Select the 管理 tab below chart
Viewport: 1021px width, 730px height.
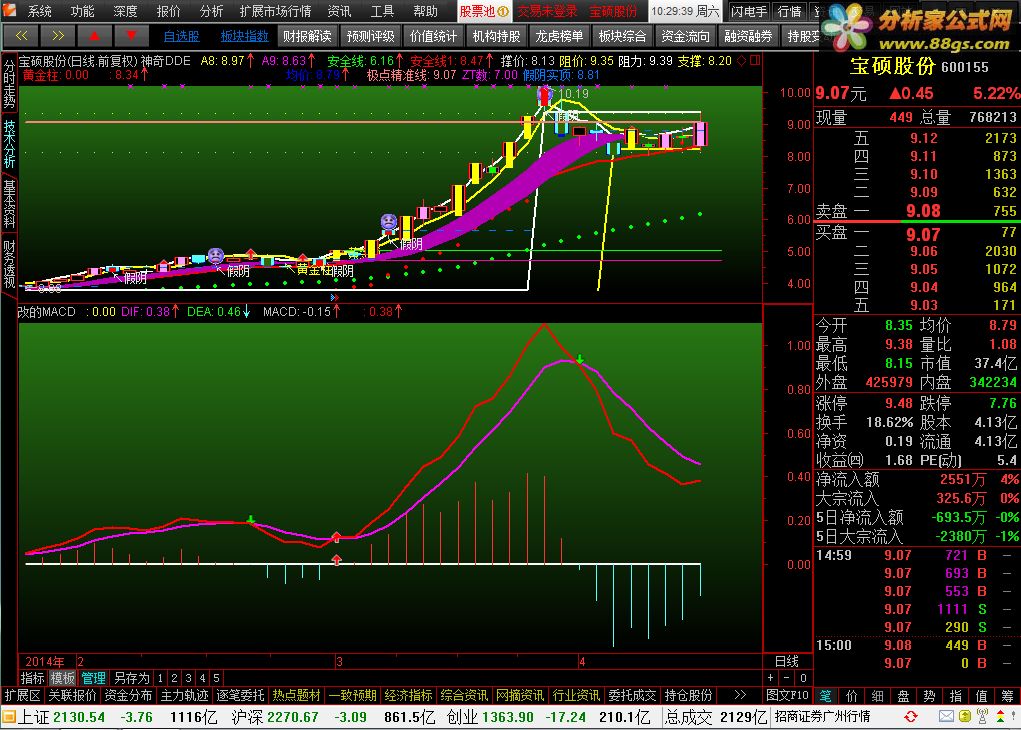93,678
